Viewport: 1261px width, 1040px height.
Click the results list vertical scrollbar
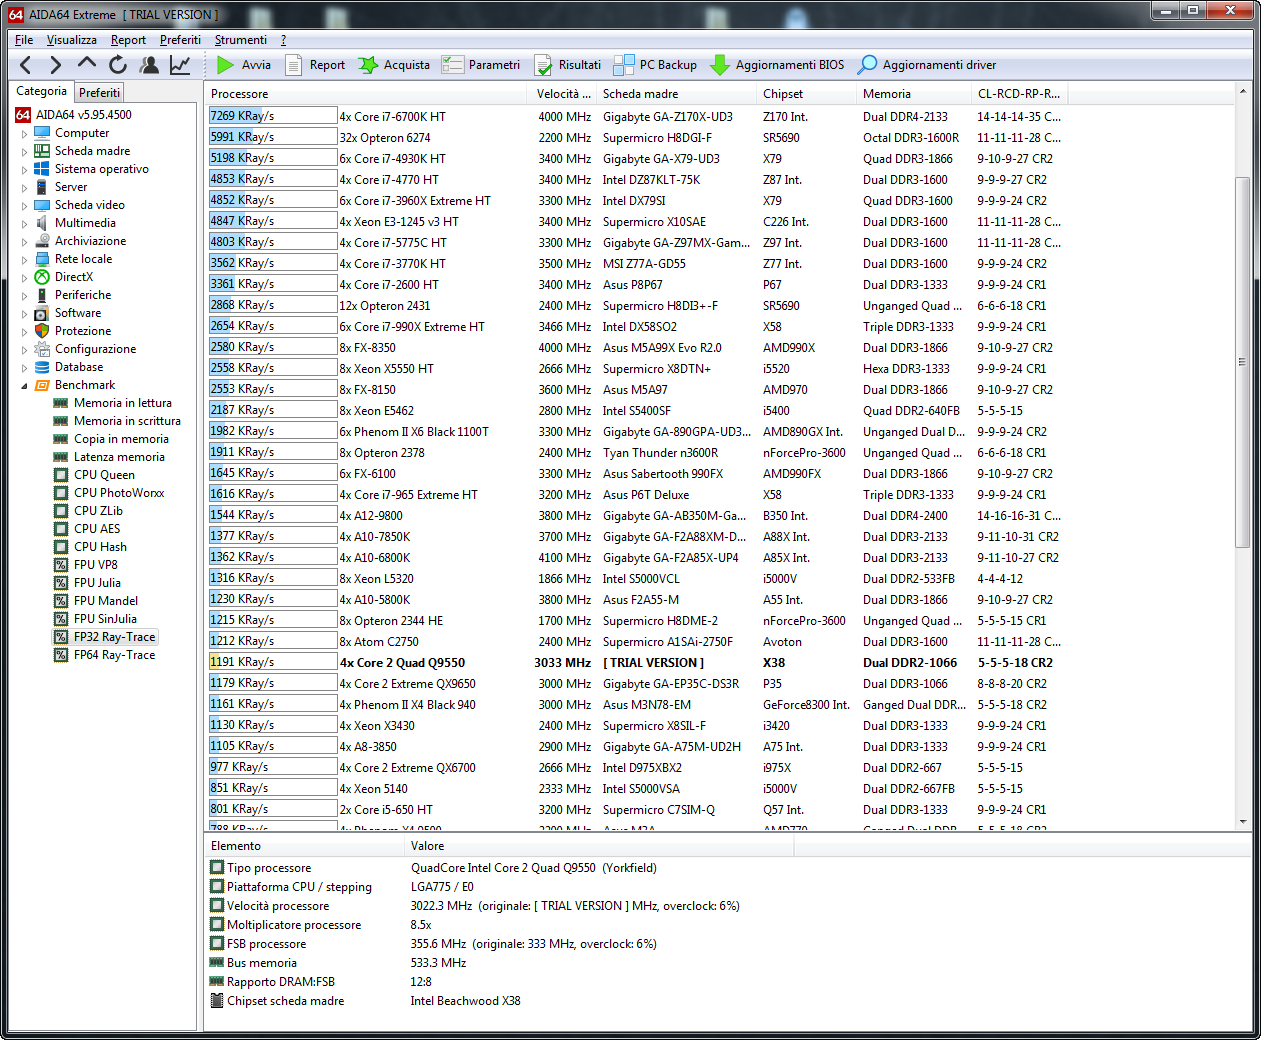click(x=1243, y=363)
